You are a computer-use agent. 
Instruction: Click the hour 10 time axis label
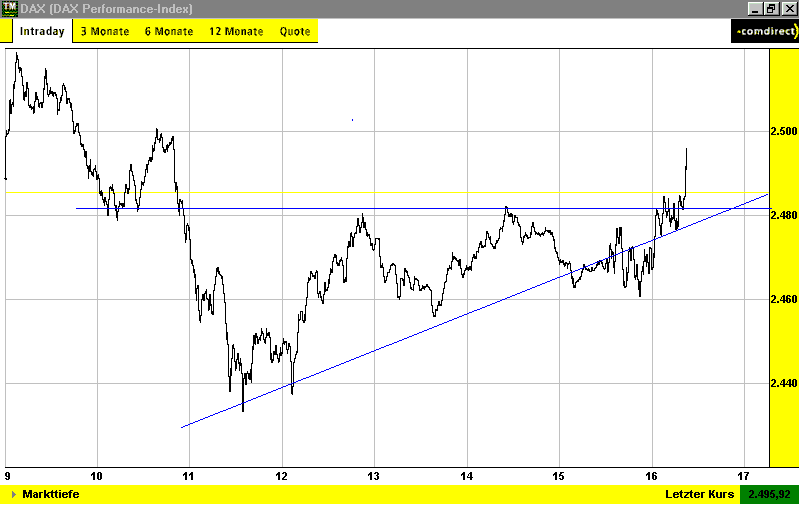[96, 476]
